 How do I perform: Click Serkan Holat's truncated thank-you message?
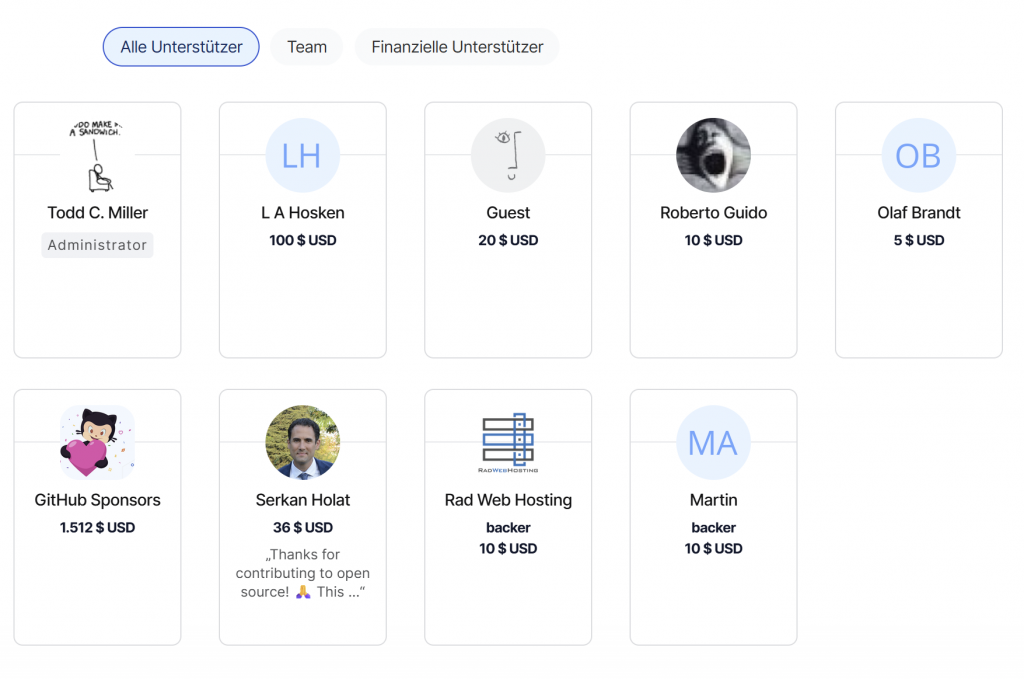pos(302,573)
